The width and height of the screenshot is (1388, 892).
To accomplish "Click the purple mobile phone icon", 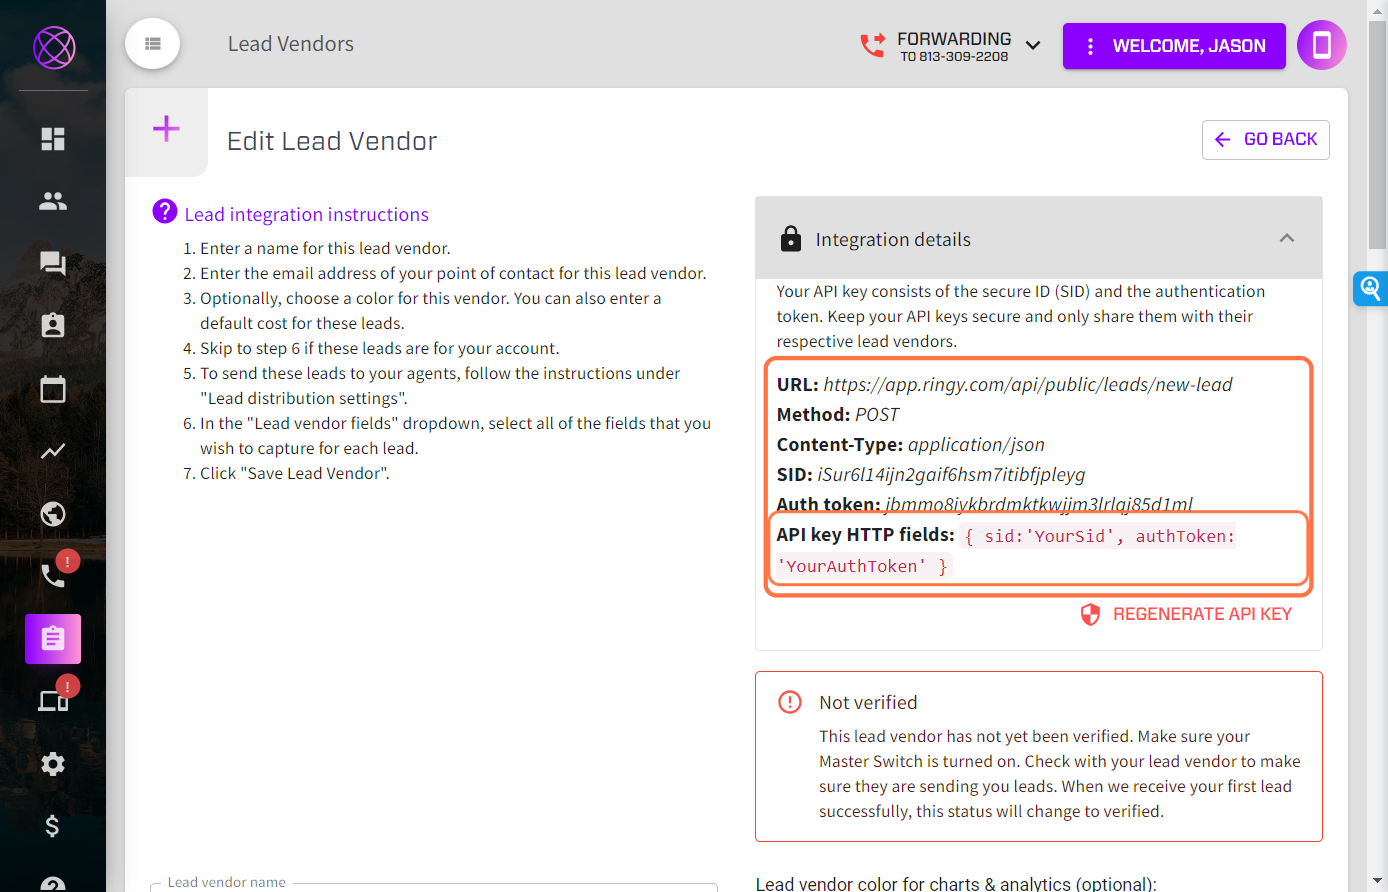I will click(1322, 45).
